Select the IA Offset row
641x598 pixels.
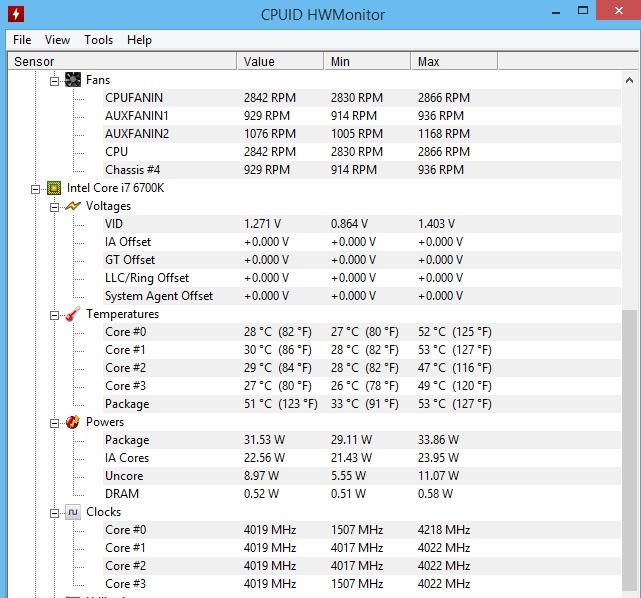pyautogui.click(x=362, y=242)
